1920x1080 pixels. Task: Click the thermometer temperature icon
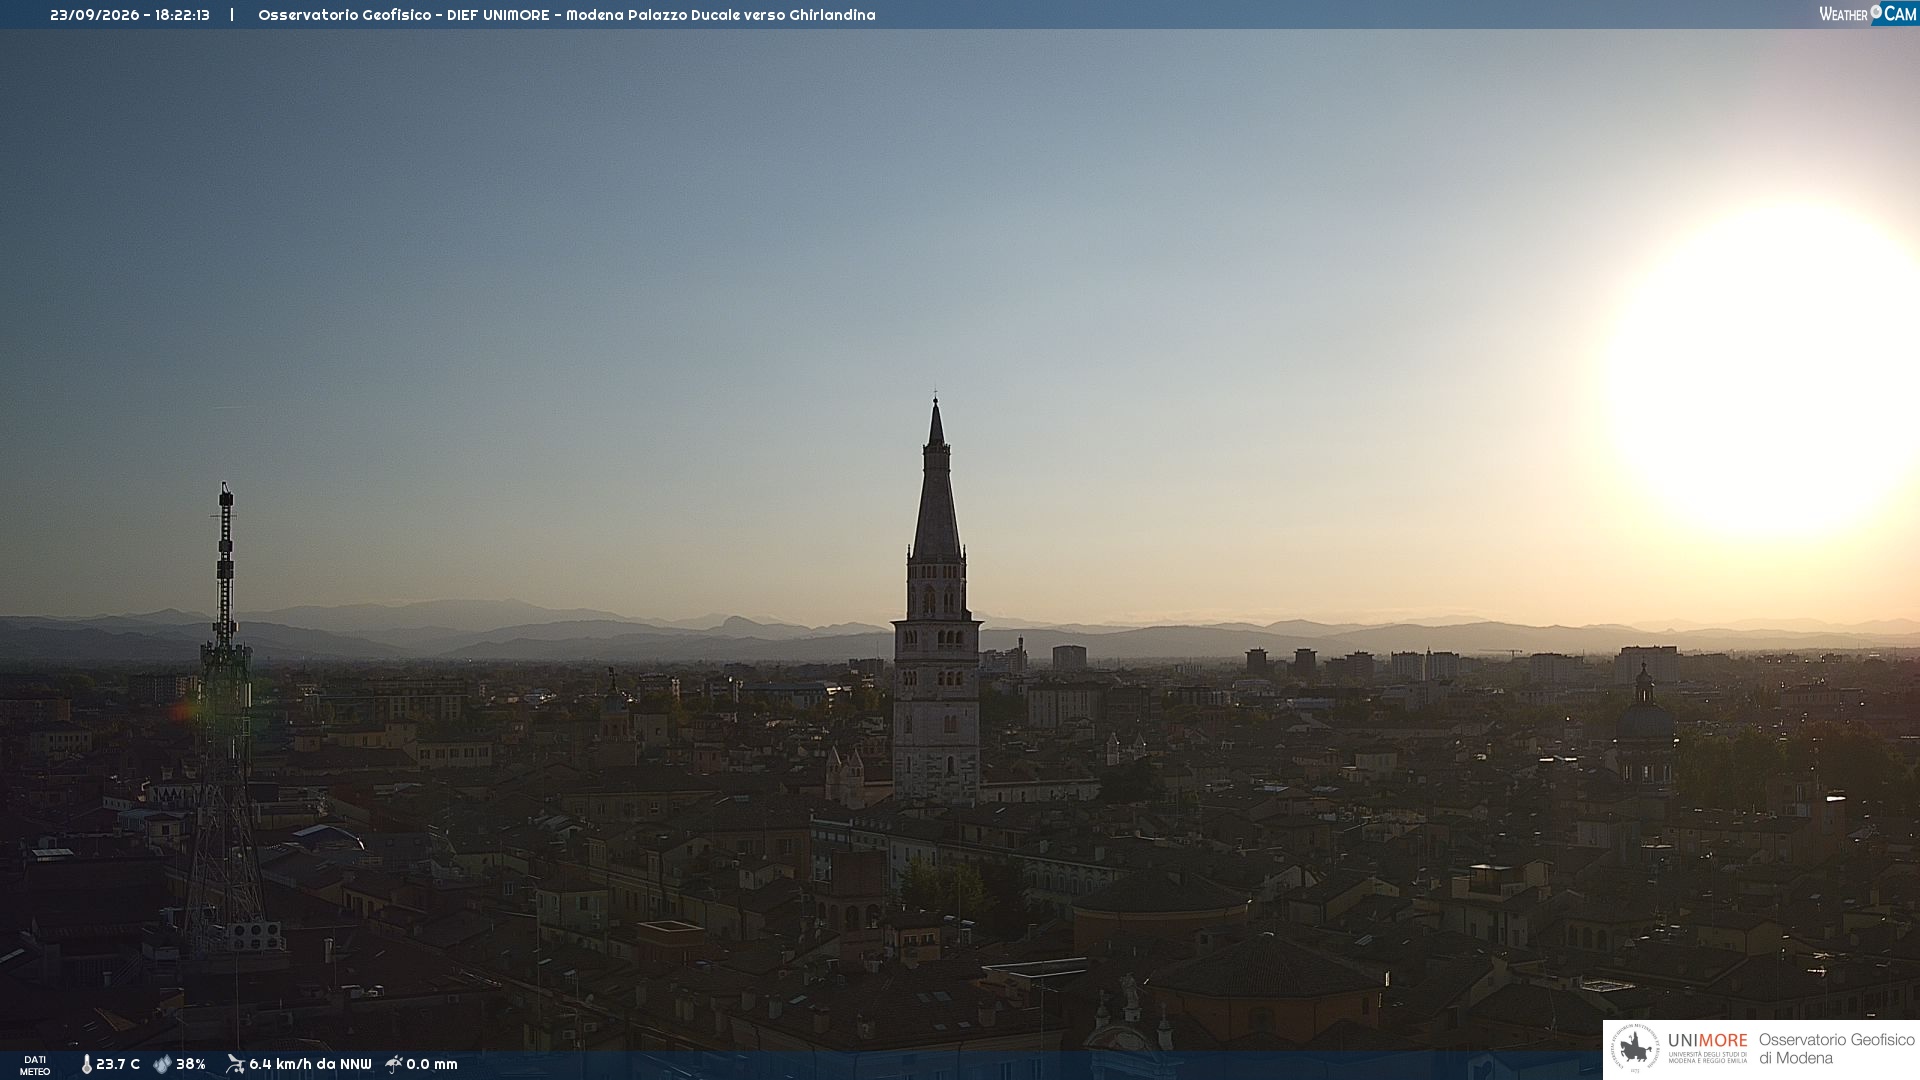pyautogui.click(x=86, y=1064)
